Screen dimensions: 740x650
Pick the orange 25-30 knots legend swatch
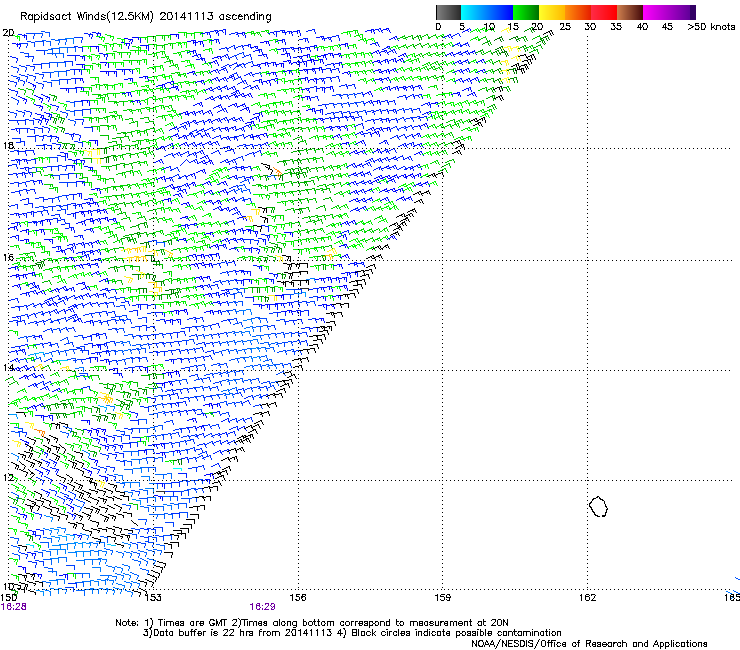point(578,12)
